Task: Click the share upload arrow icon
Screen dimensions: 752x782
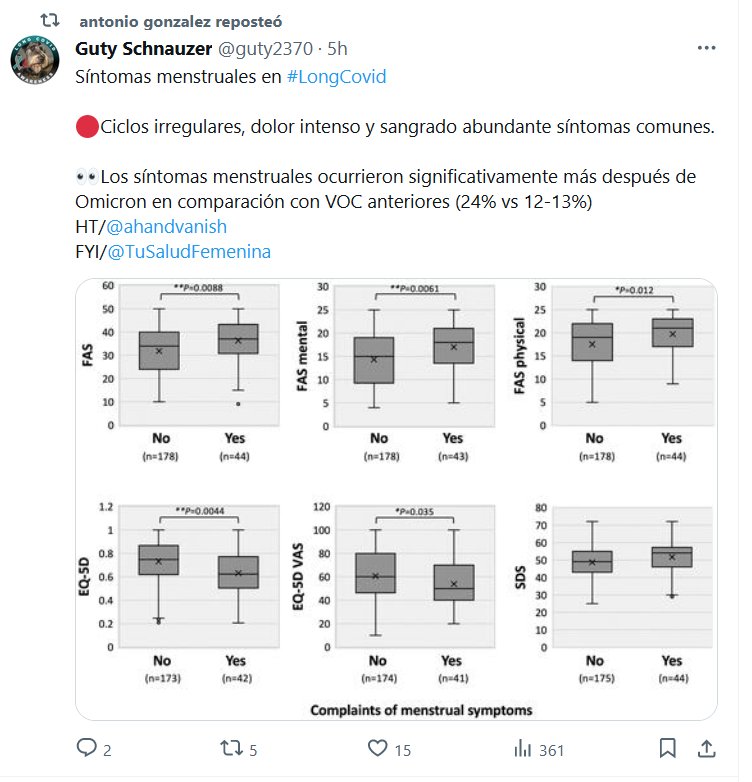Action: (705, 747)
